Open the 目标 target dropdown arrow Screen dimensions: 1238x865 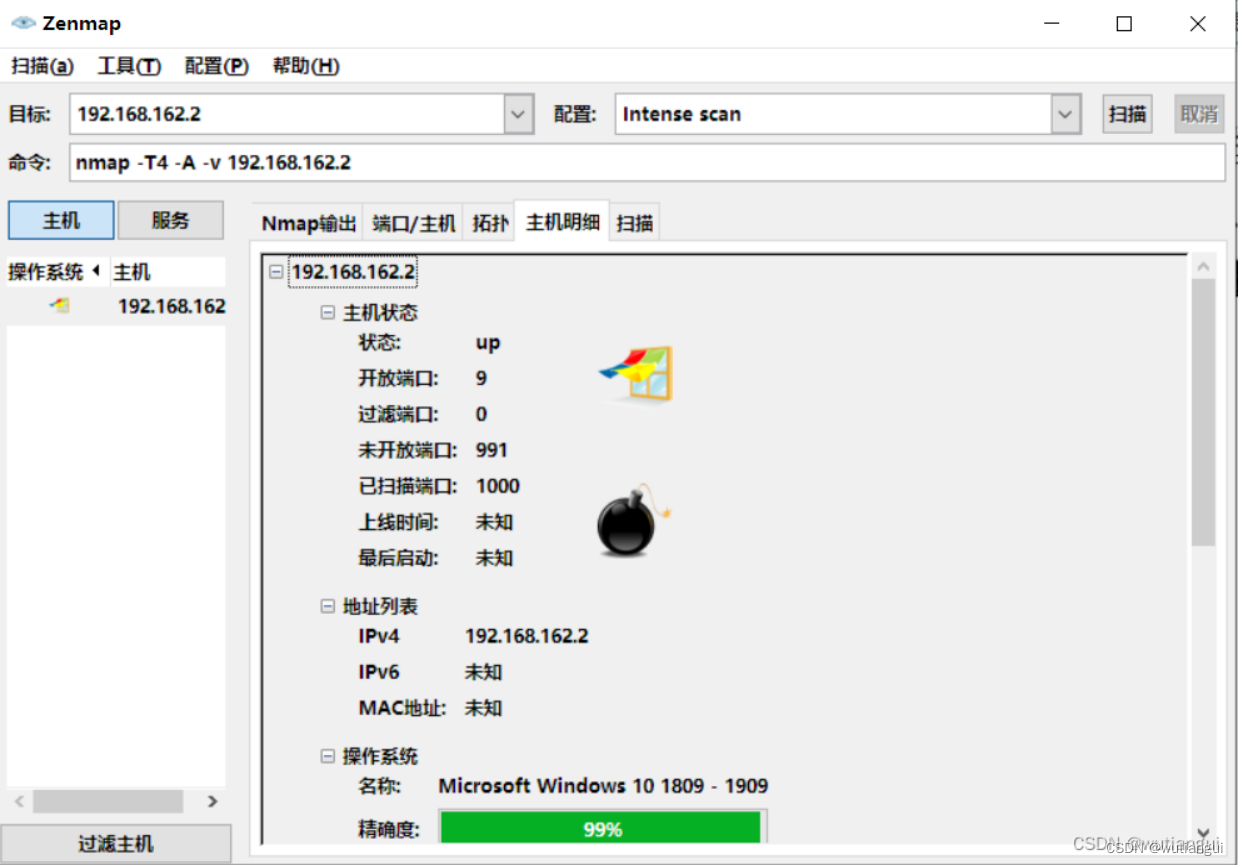[517, 114]
